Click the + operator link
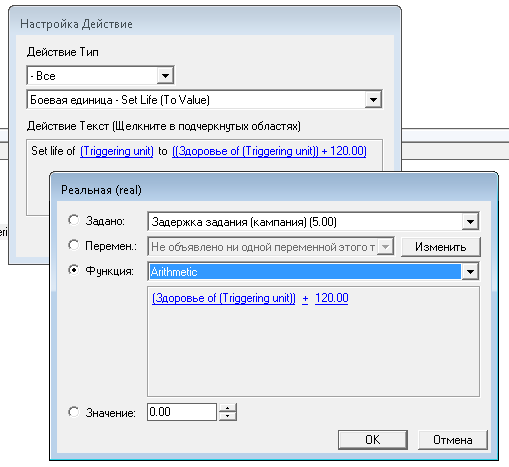Screen dimensions: 509x467 click(305, 298)
